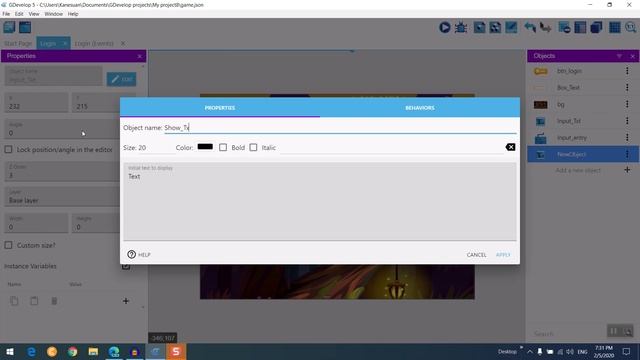The width and height of the screenshot is (640, 360).
Task: Open the Help menu
Action: point(73,14)
